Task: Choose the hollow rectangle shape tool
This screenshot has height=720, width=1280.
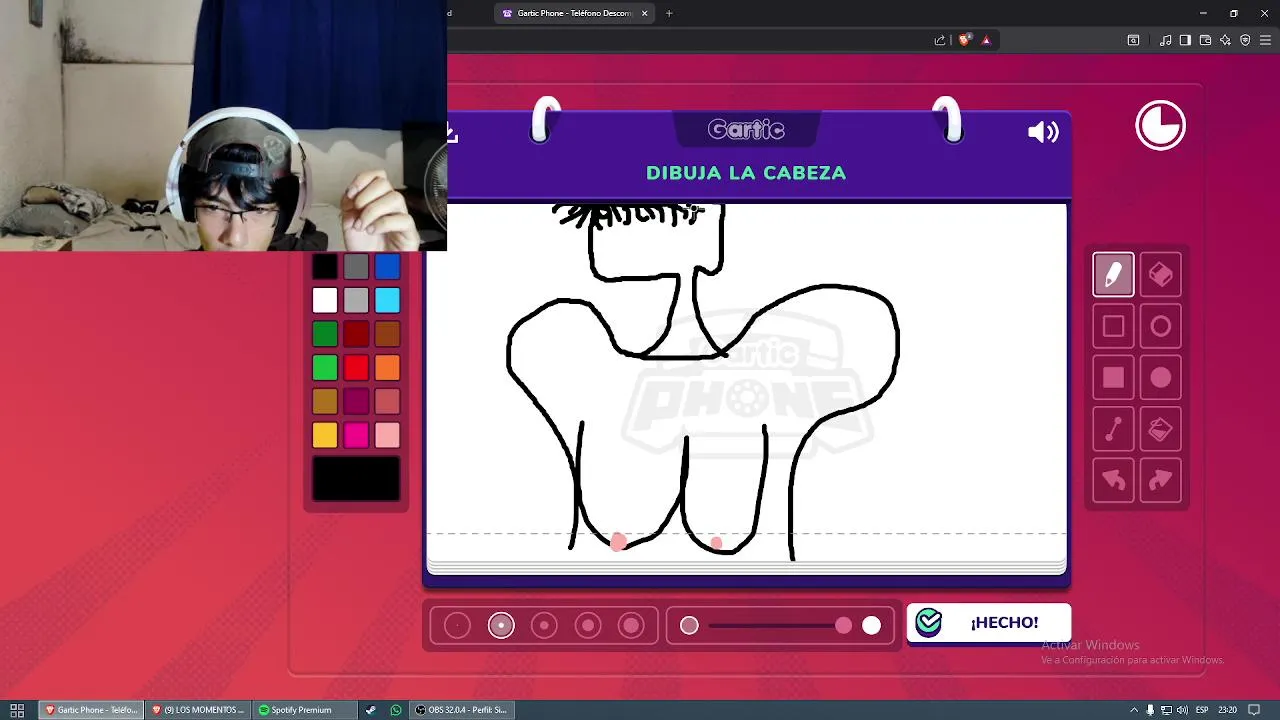Action: point(1113,326)
